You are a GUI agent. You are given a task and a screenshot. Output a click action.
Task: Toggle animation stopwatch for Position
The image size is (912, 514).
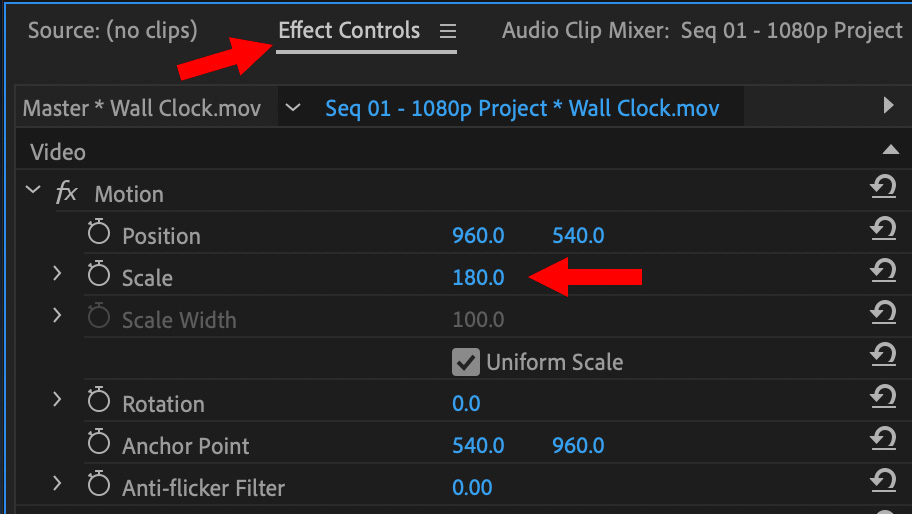click(x=99, y=232)
